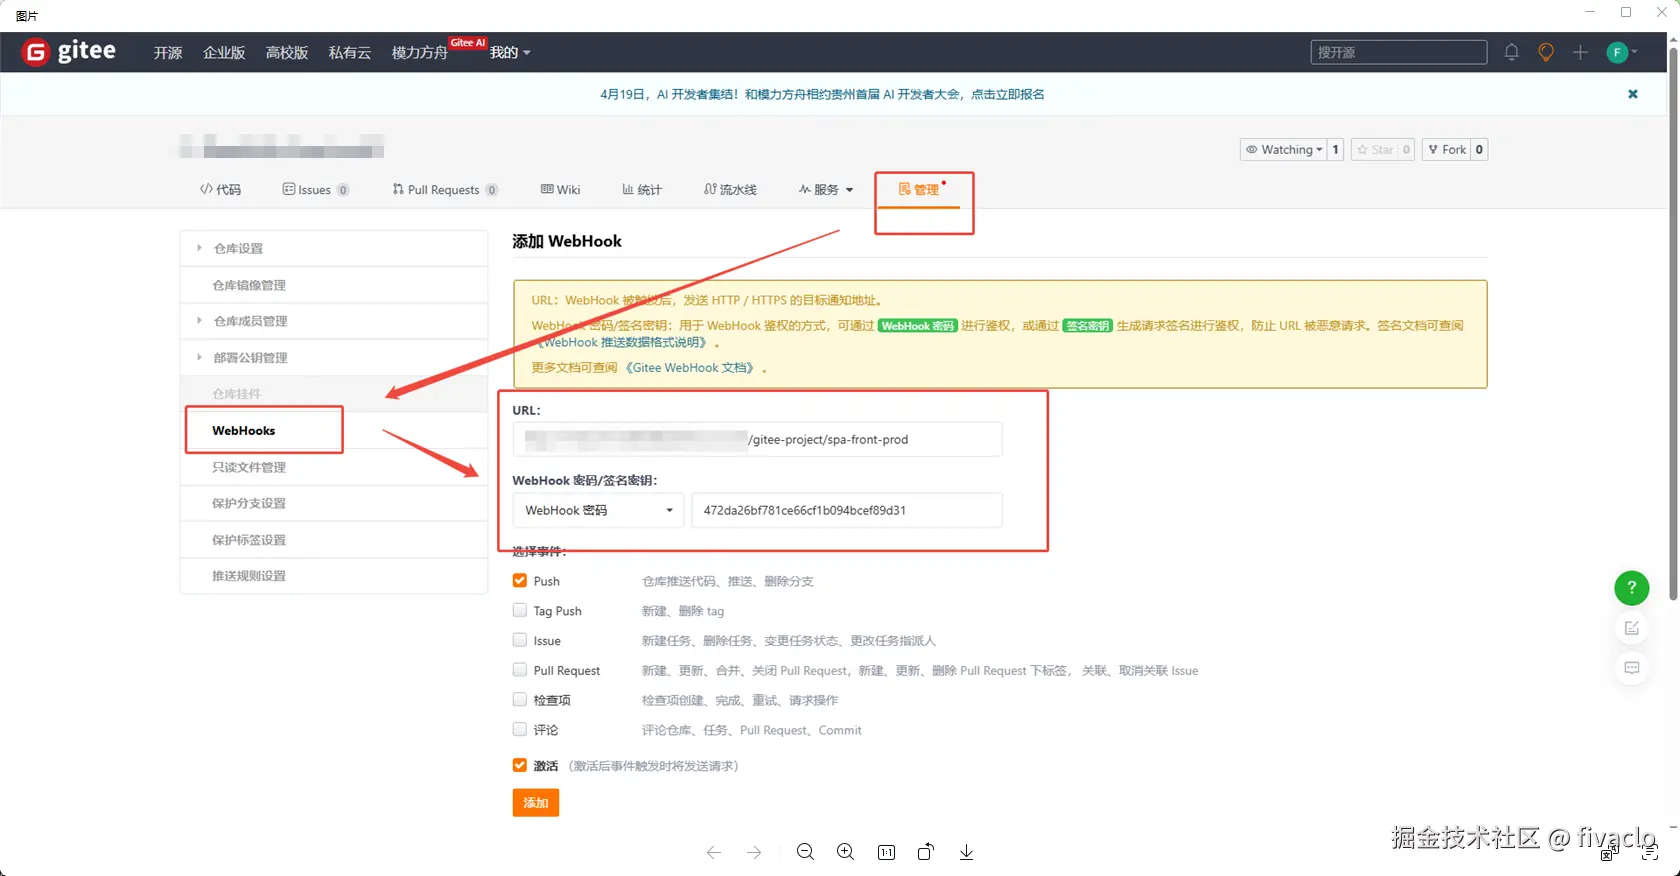Click the floating chat message icon
The width and height of the screenshot is (1680, 876).
(1632, 668)
